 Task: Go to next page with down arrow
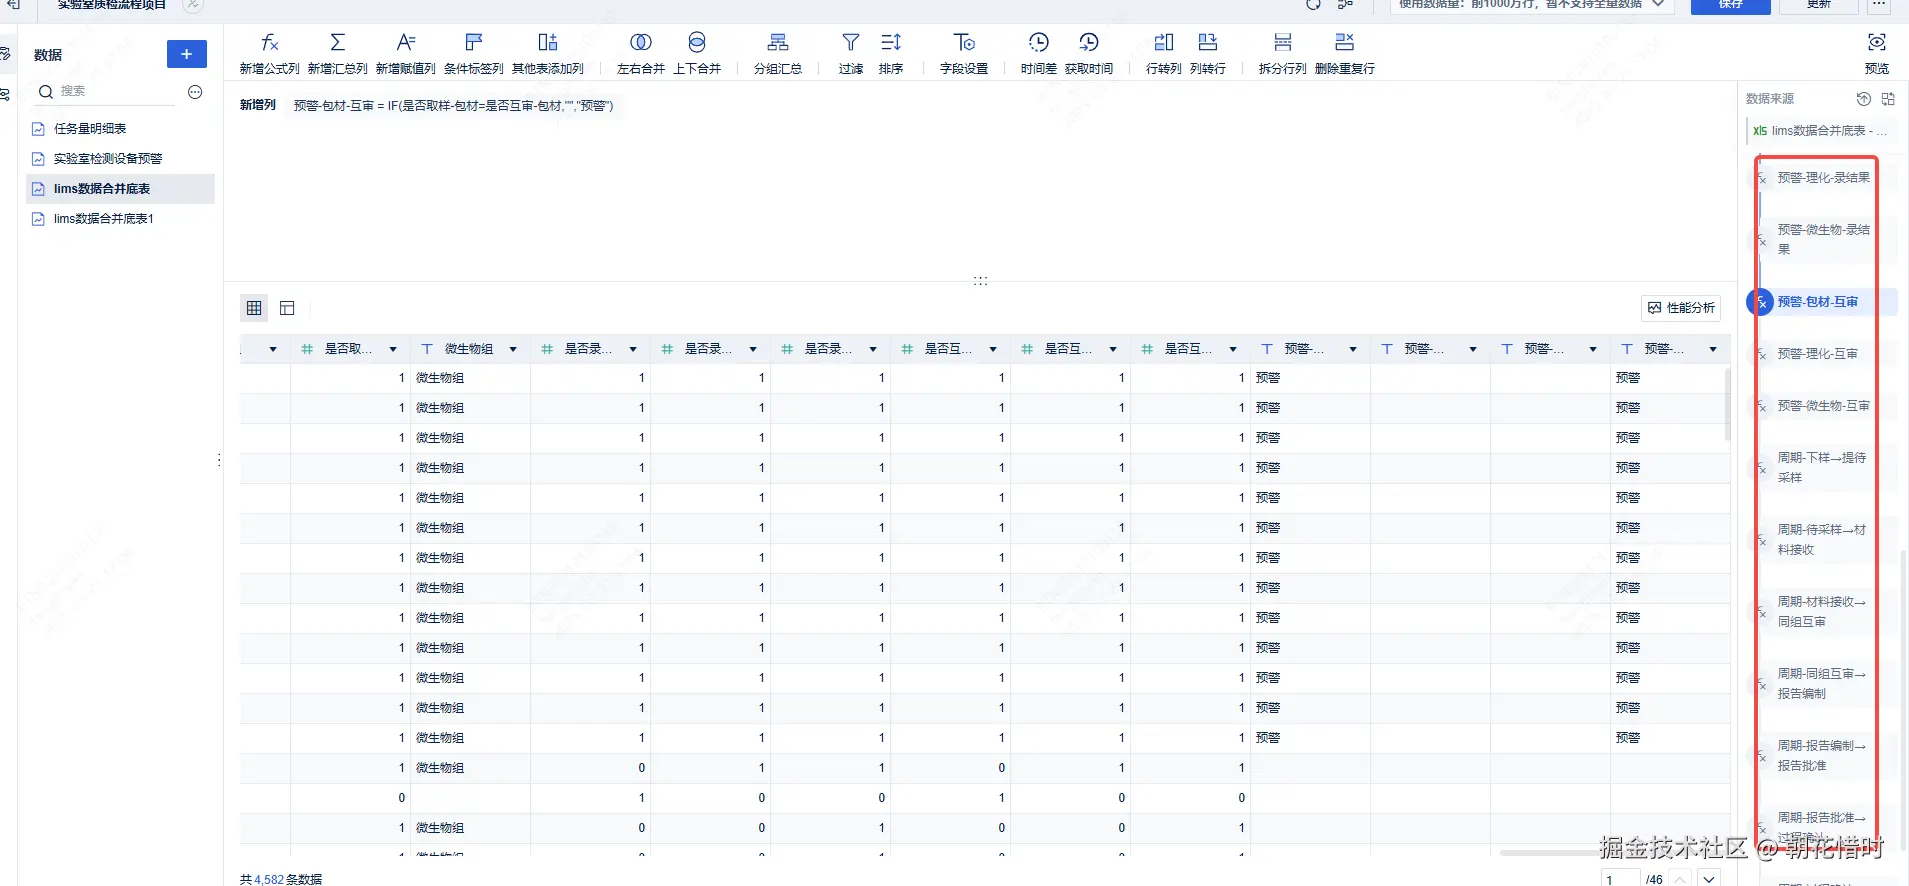[x=1709, y=879]
